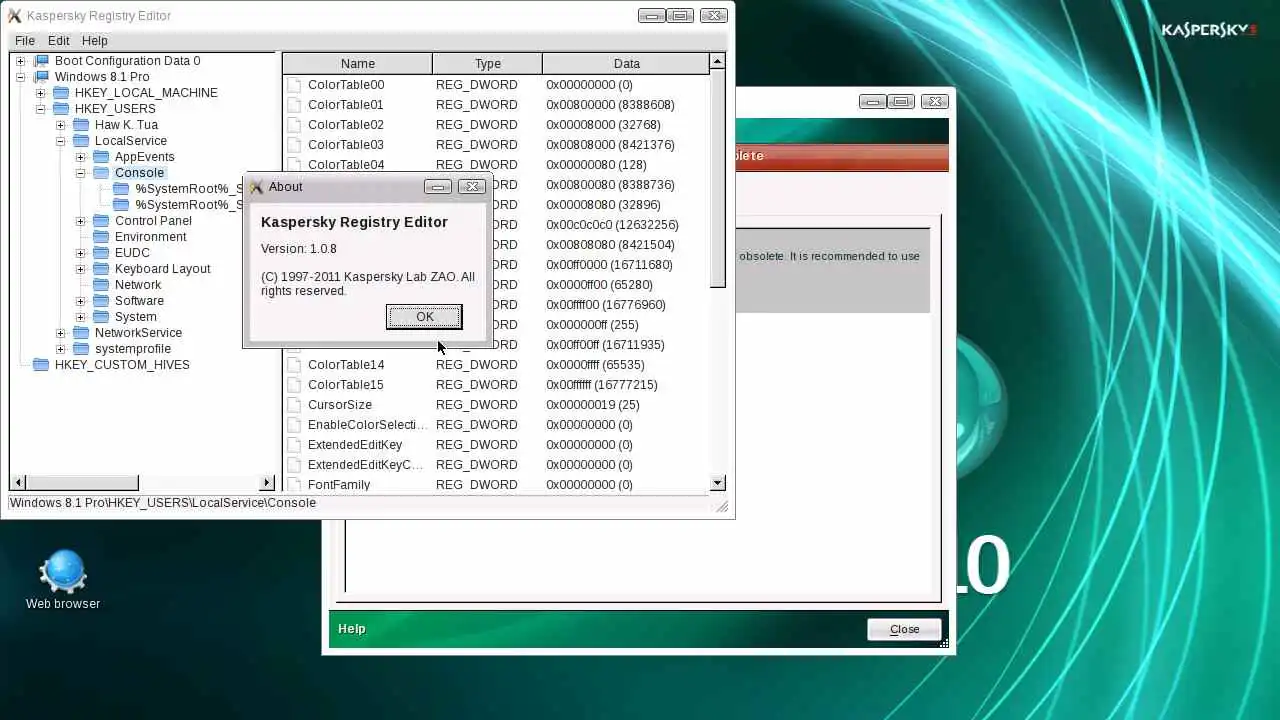Expand the Keyboard Layout tree node

point(80,269)
